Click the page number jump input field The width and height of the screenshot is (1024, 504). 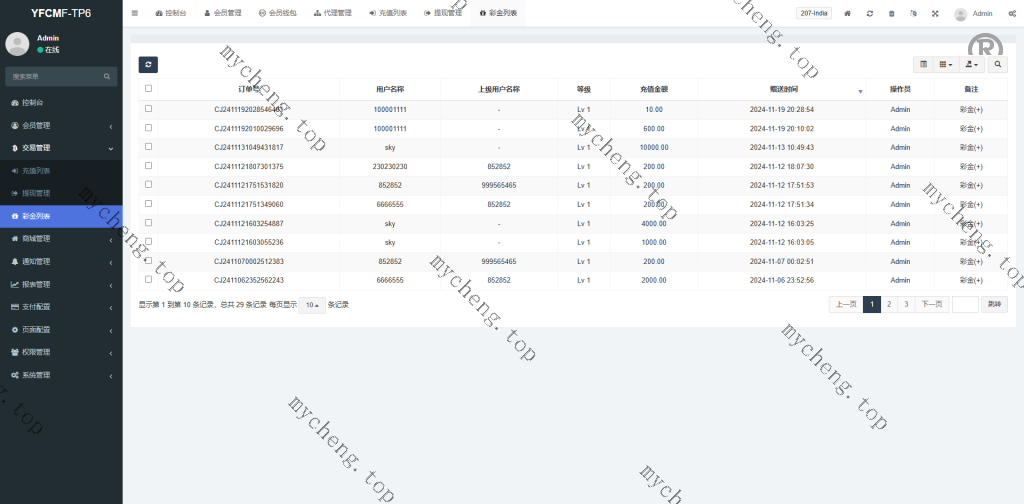[x=965, y=304]
